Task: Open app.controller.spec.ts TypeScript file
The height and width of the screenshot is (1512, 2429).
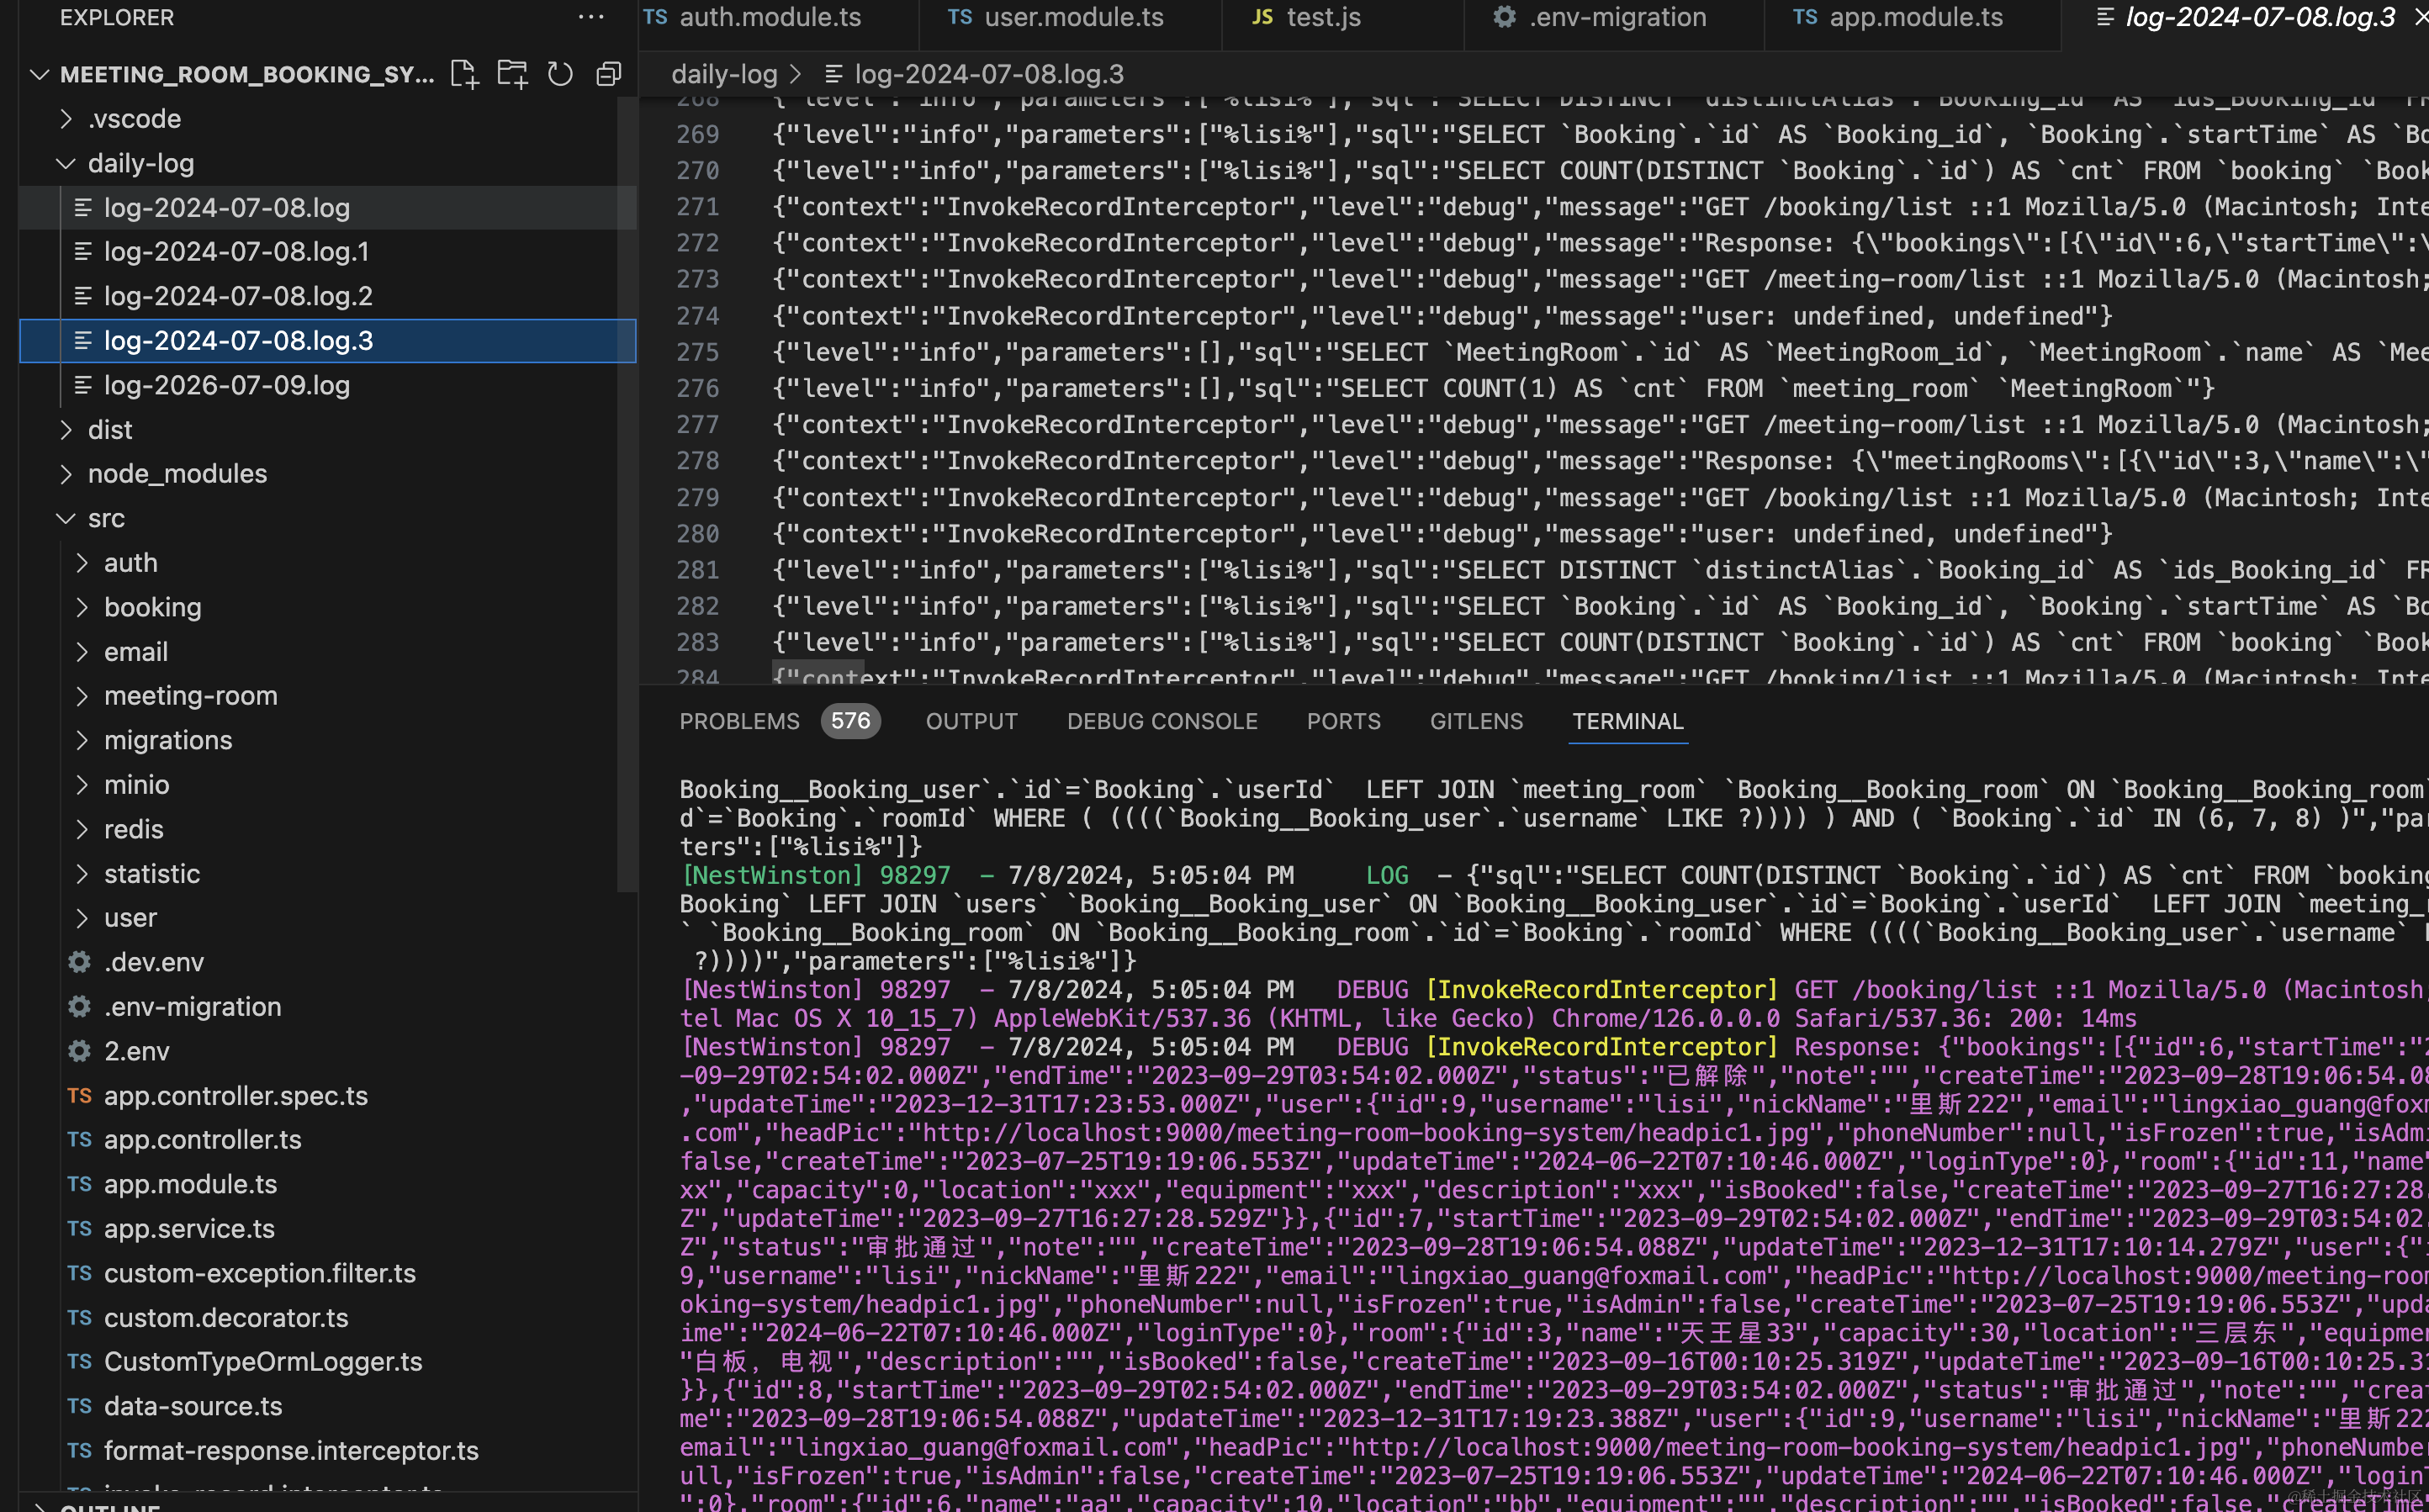Action: click(x=235, y=1096)
